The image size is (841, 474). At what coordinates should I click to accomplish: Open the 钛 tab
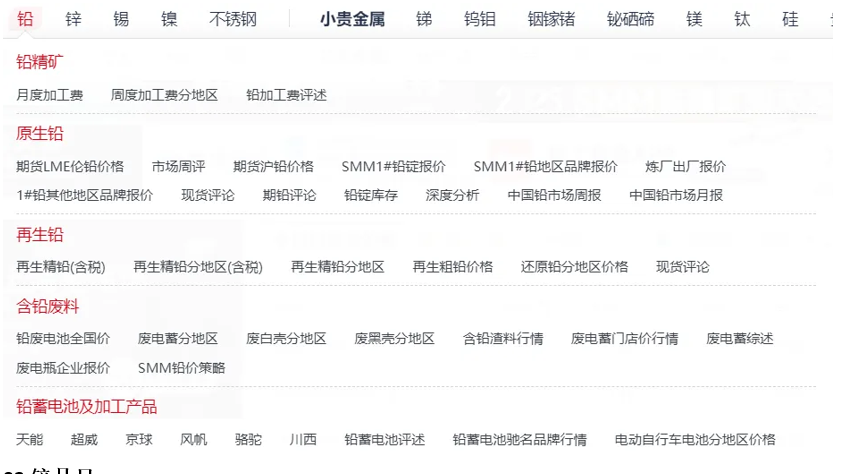(x=742, y=19)
